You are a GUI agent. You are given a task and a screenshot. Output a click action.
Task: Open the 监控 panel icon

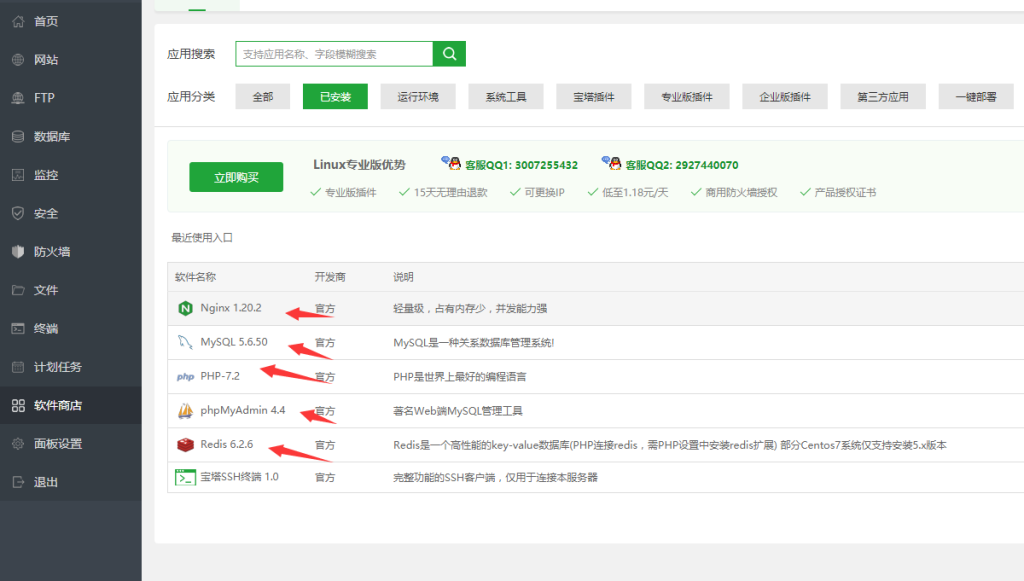[x=42, y=175]
